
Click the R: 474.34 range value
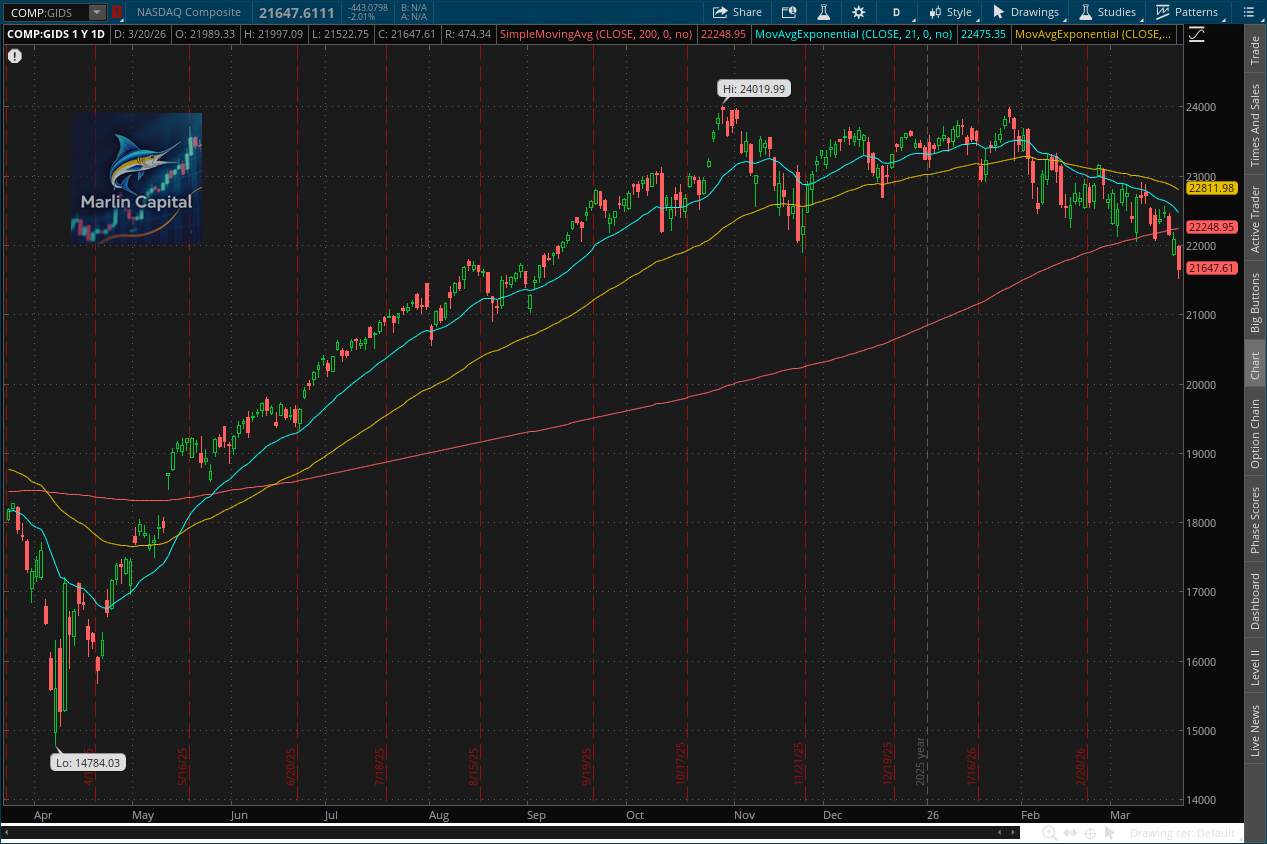468,34
